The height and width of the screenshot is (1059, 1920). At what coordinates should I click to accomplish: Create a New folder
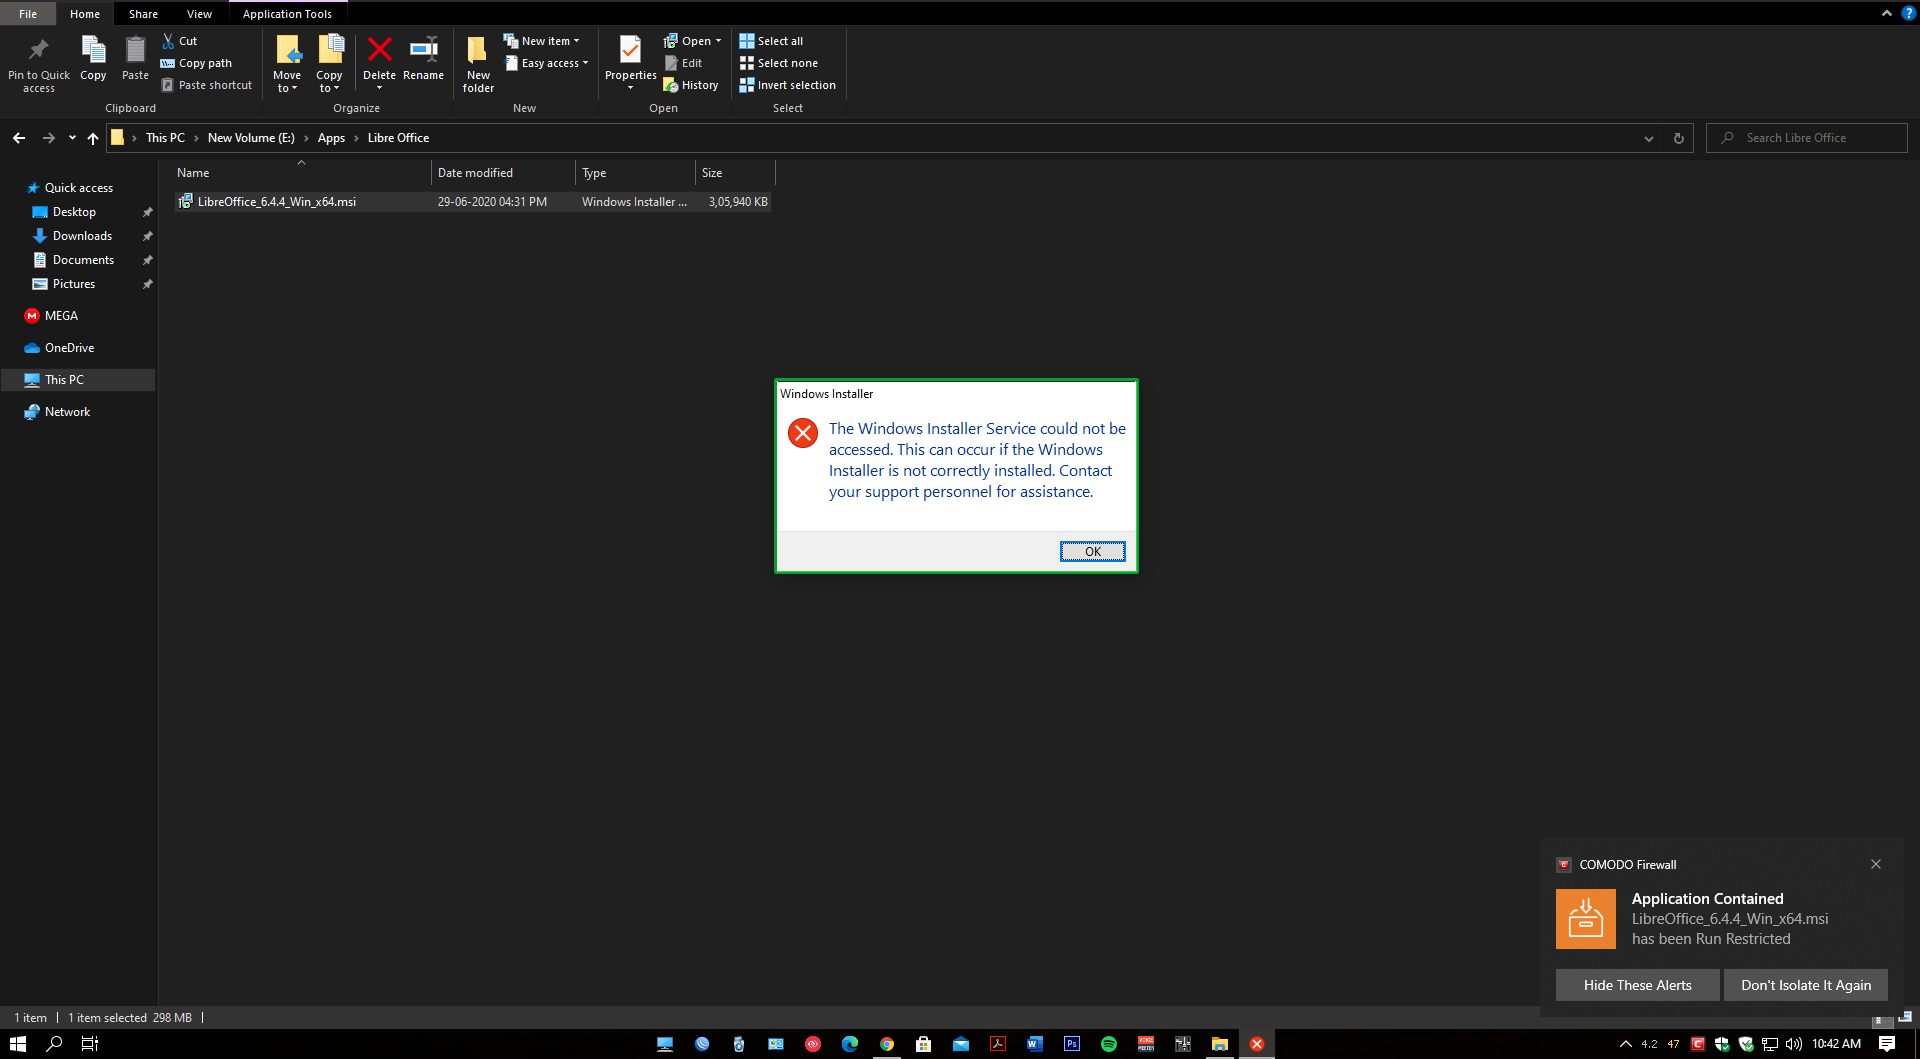coord(478,65)
